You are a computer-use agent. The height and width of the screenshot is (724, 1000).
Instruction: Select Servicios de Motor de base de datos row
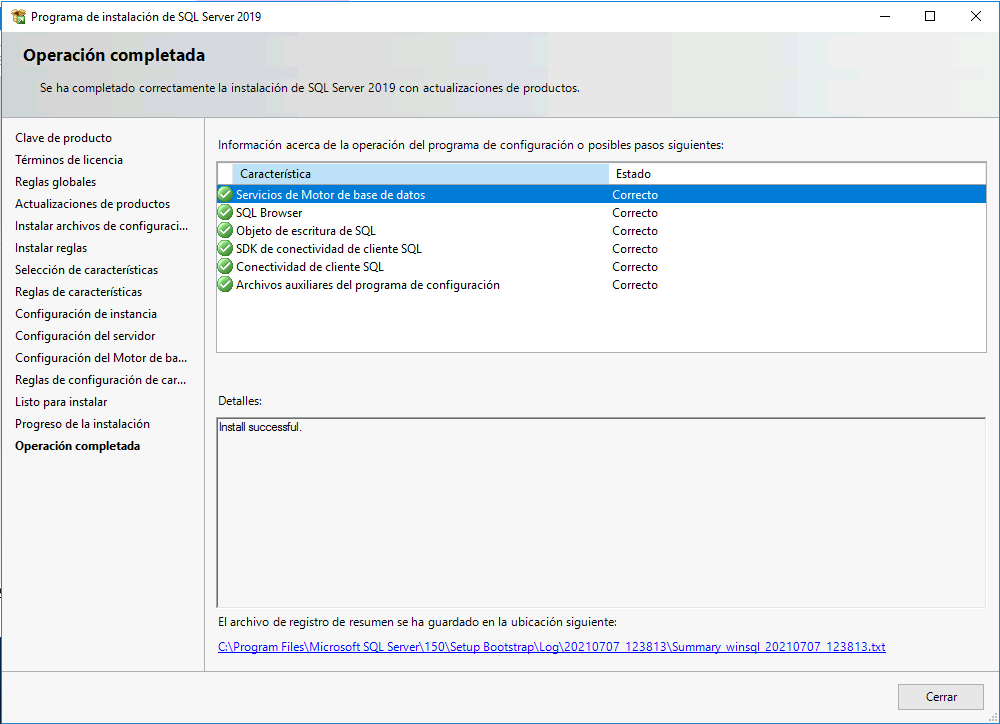[x=601, y=195]
